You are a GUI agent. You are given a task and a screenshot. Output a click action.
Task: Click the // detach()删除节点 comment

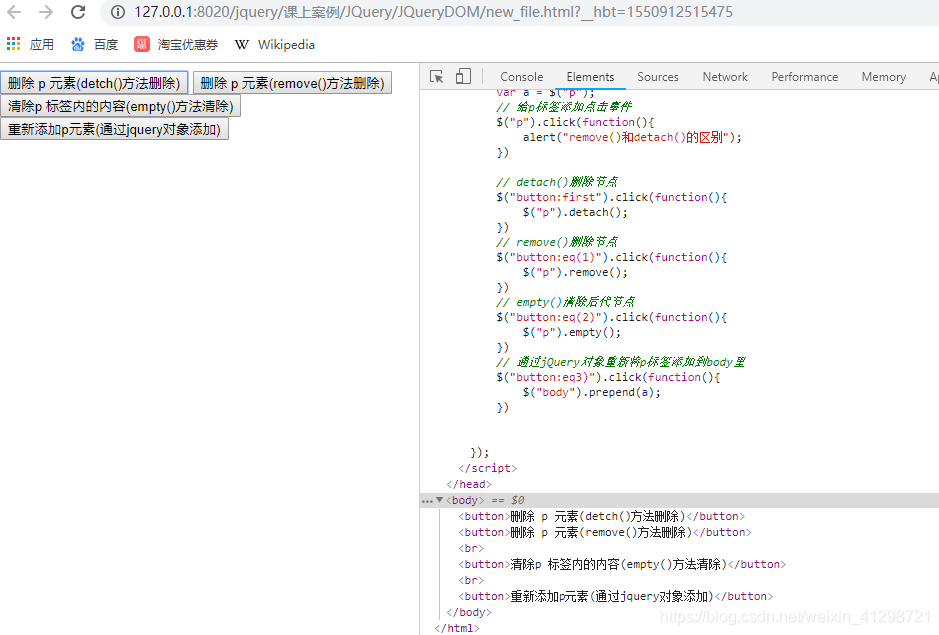click(557, 182)
